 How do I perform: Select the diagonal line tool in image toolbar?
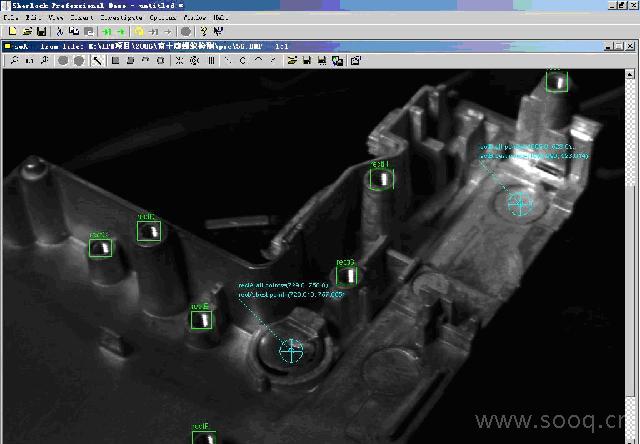[x=97, y=60]
